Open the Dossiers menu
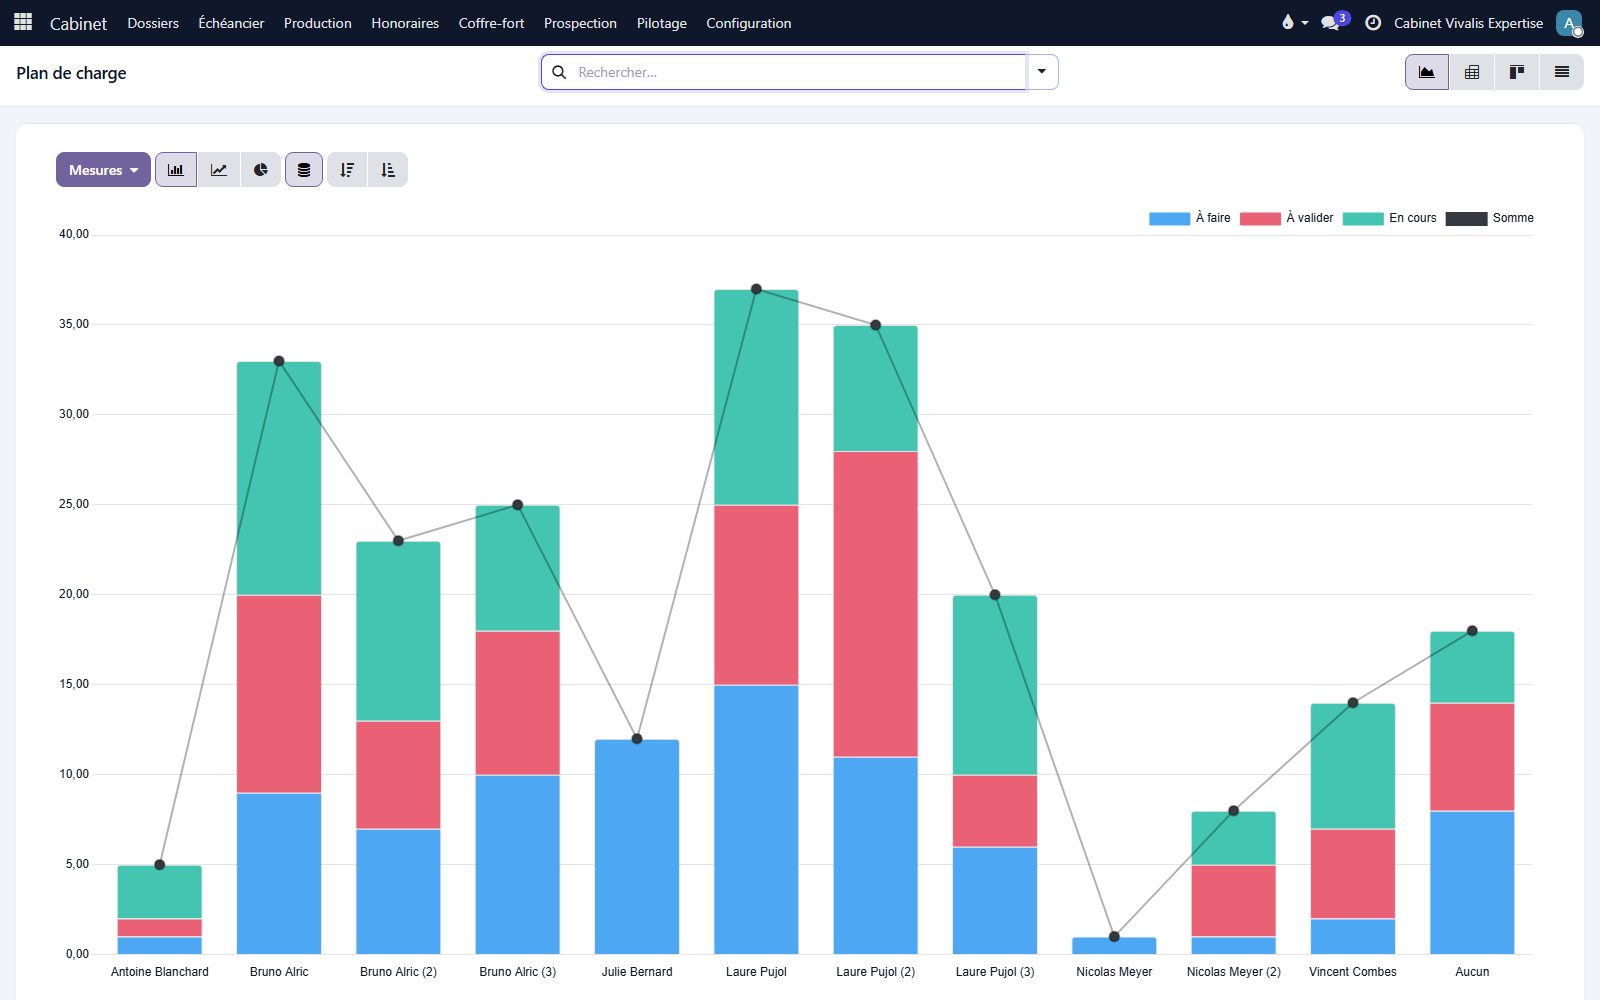 point(153,23)
